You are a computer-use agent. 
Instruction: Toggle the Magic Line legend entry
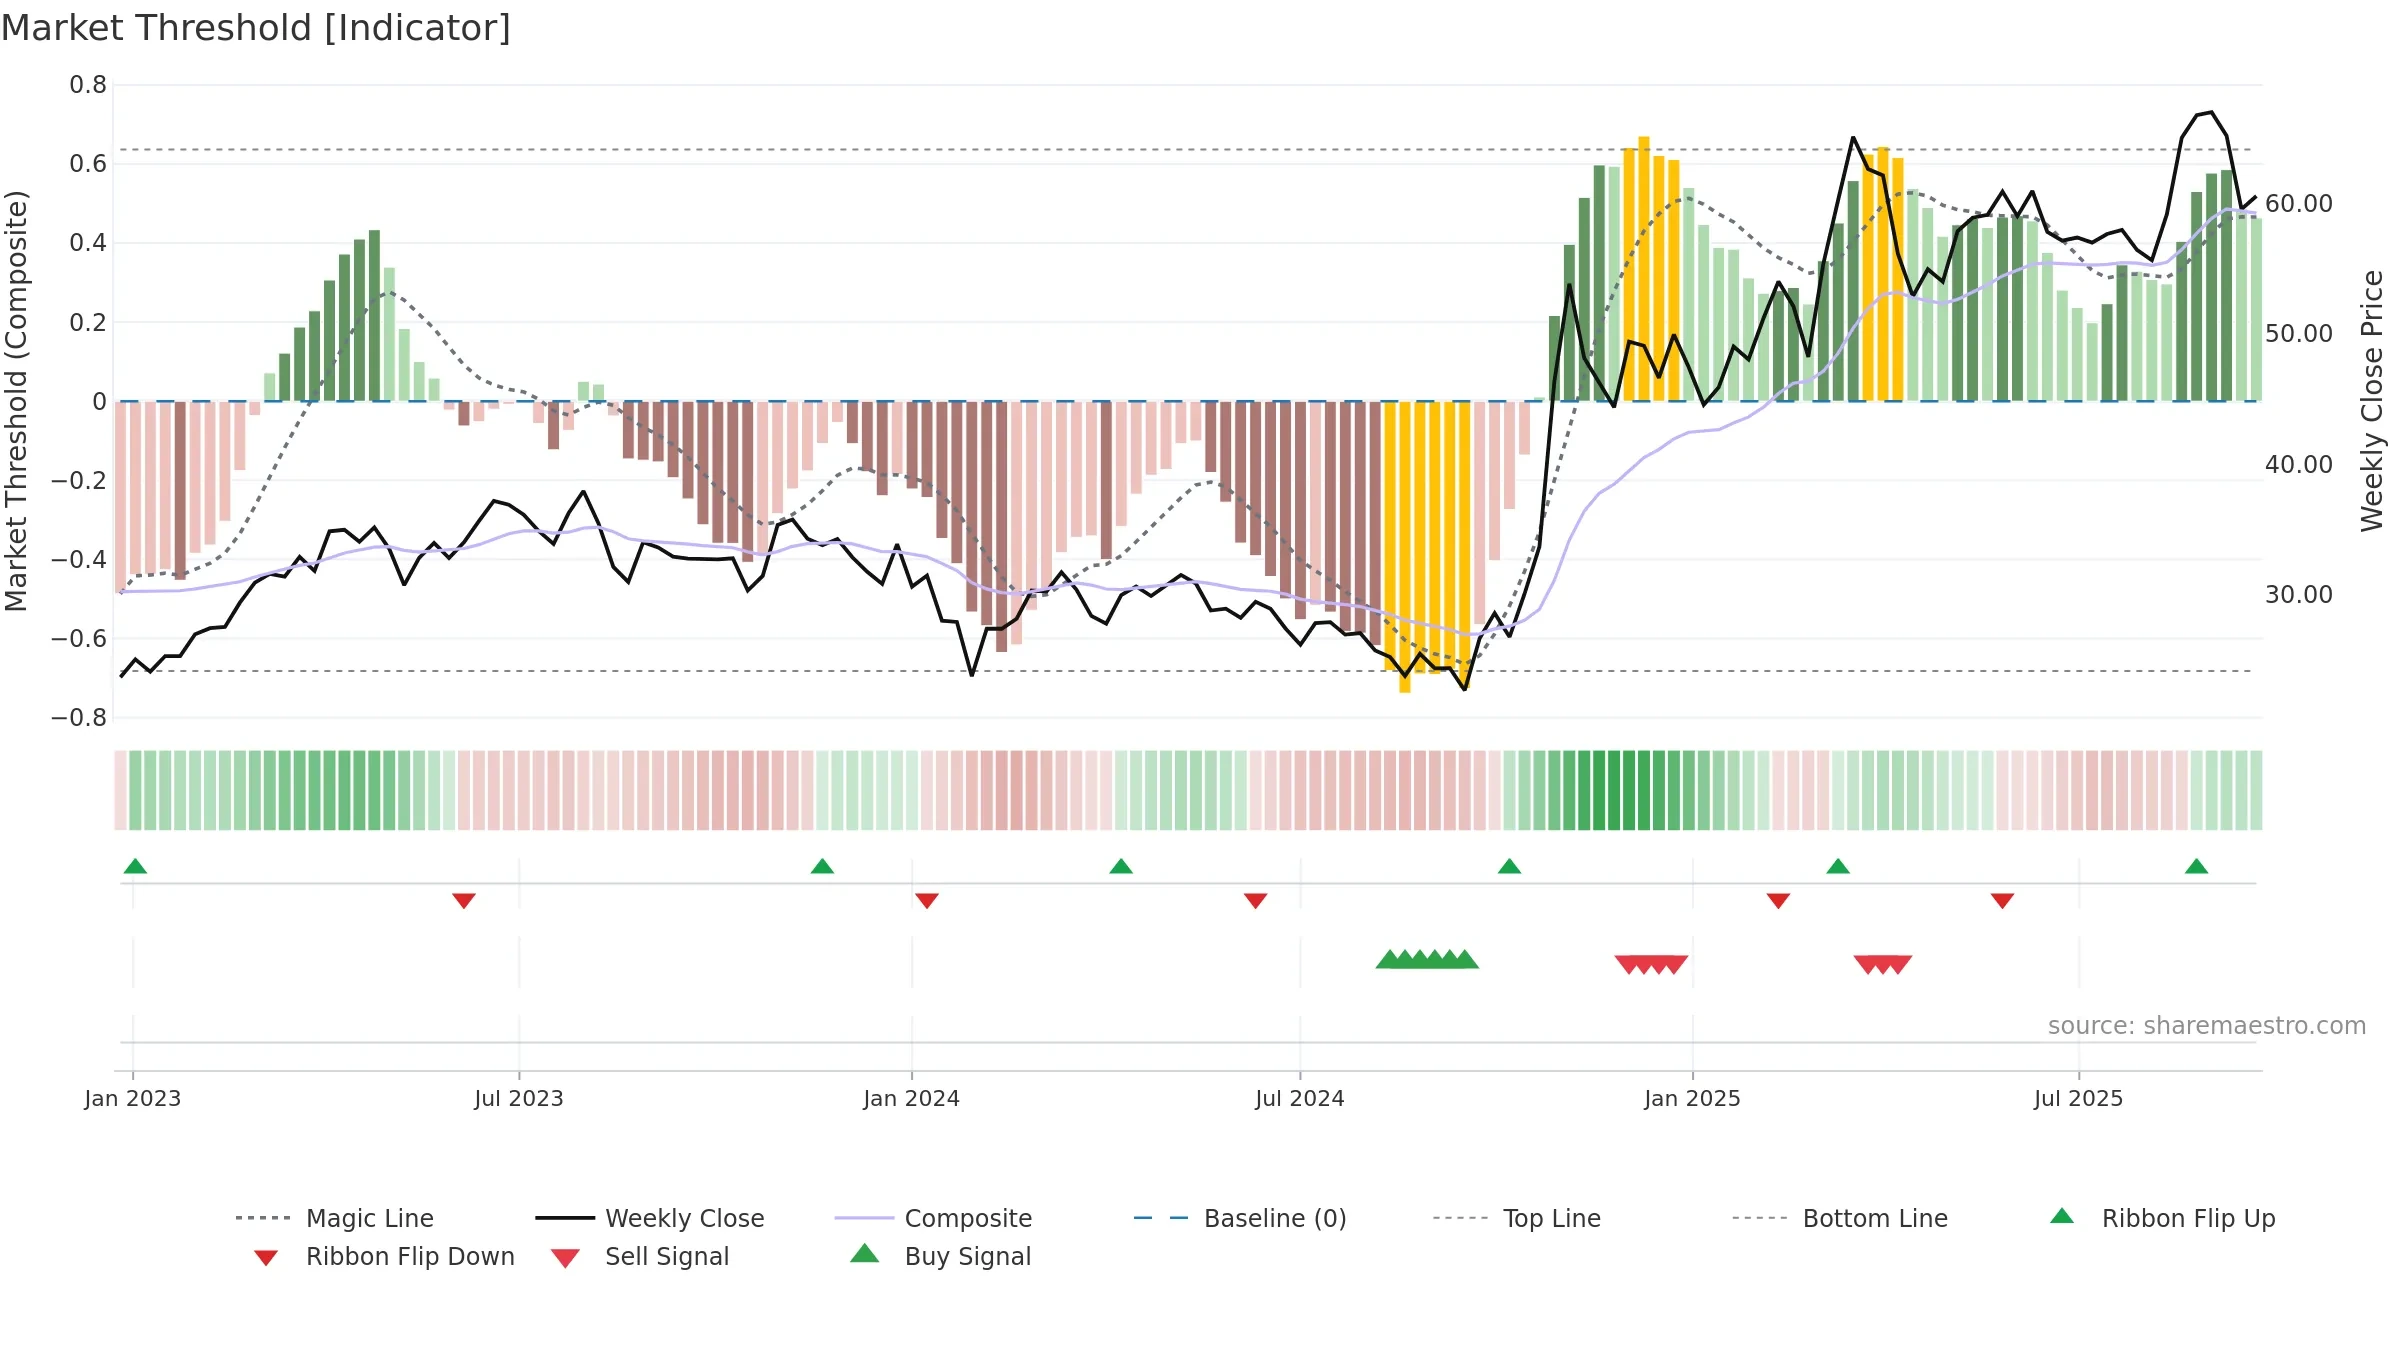click(x=335, y=1218)
